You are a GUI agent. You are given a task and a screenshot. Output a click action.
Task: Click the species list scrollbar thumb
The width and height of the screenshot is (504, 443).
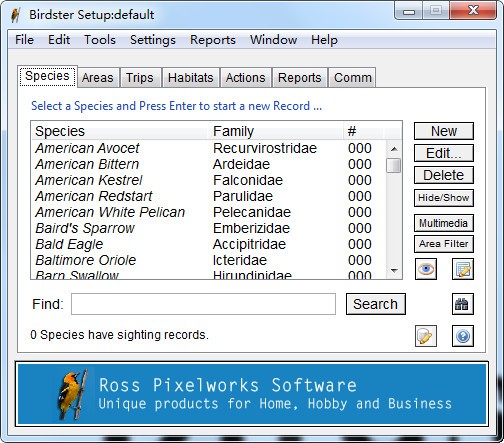pos(394,165)
